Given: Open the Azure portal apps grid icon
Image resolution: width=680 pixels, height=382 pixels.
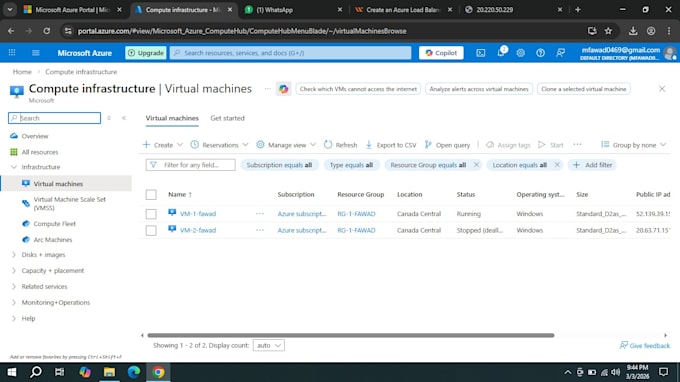Looking at the screenshot, I should pos(12,53).
